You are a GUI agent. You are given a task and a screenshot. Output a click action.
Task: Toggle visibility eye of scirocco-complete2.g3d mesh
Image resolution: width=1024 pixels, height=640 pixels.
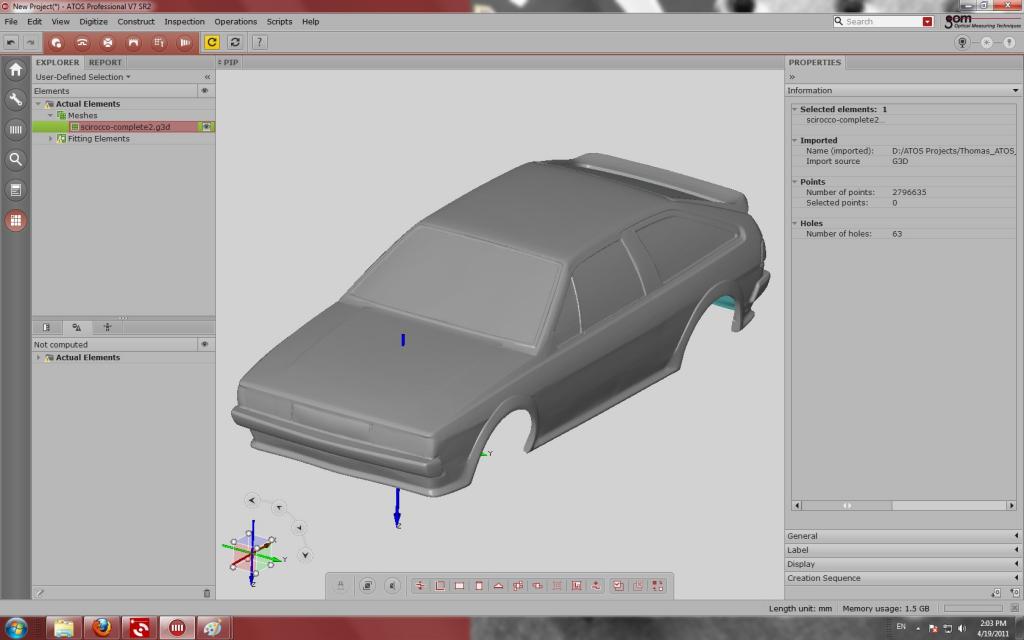207,127
